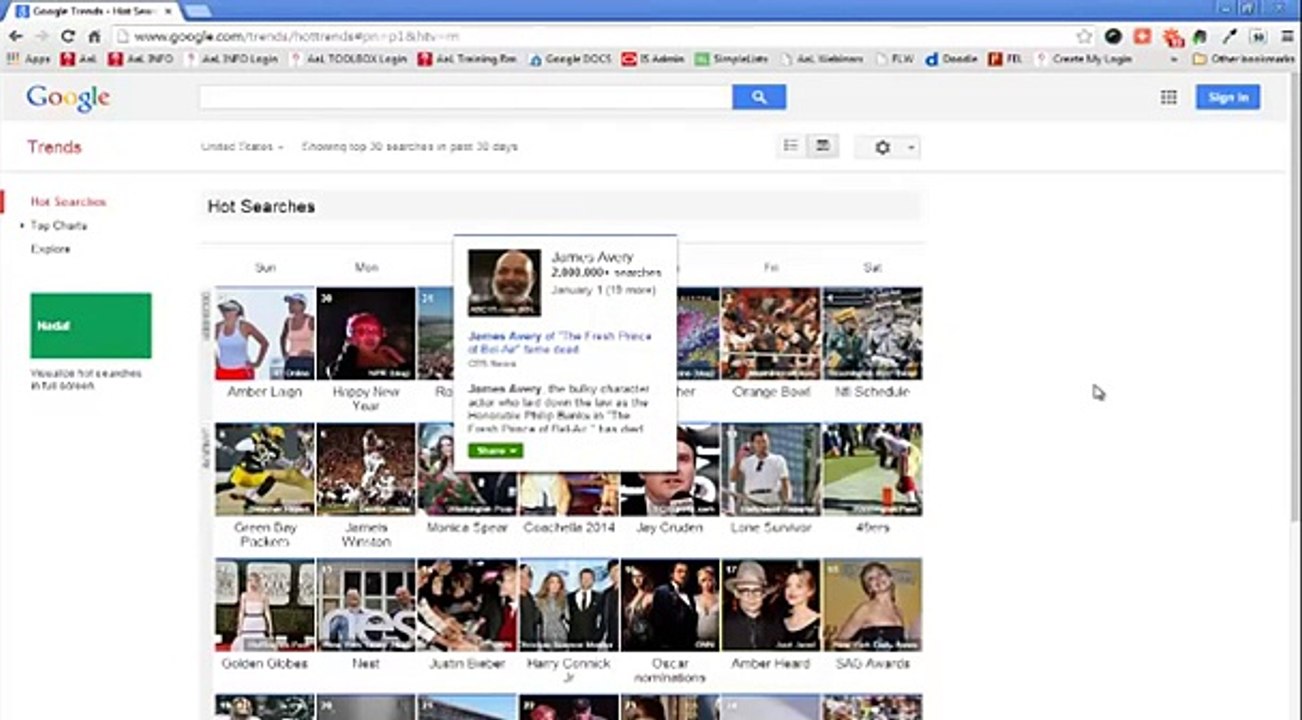Select Hot Searches in the left sidebar

pos(68,202)
